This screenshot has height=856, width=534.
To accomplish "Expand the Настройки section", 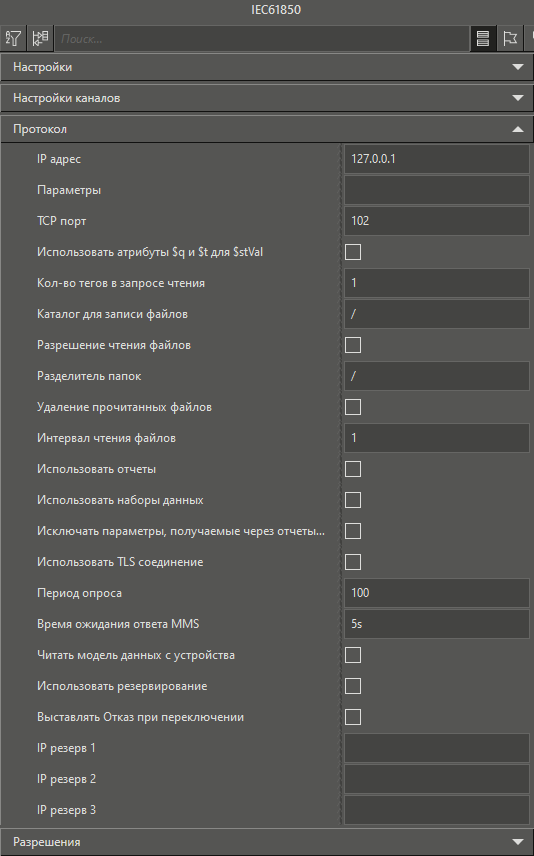I will (267, 67).
